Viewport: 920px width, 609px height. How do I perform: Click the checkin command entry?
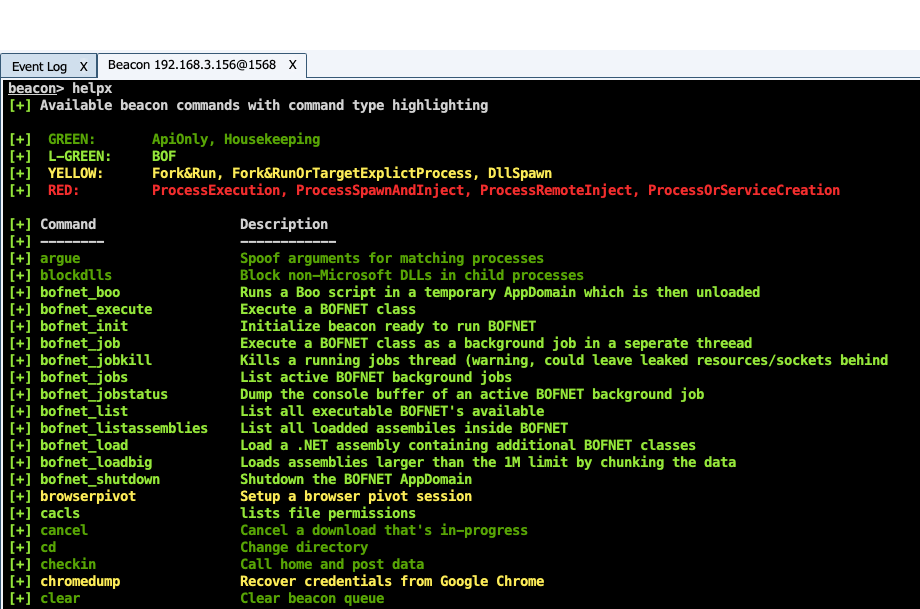tap(67, 563)
